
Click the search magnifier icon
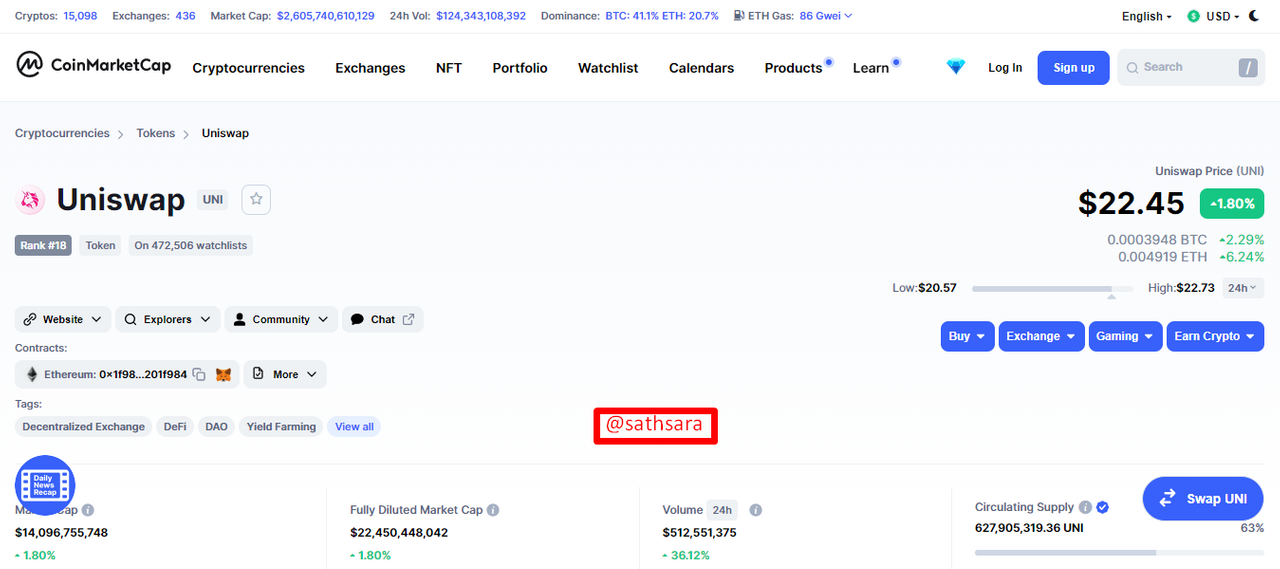1133,67
